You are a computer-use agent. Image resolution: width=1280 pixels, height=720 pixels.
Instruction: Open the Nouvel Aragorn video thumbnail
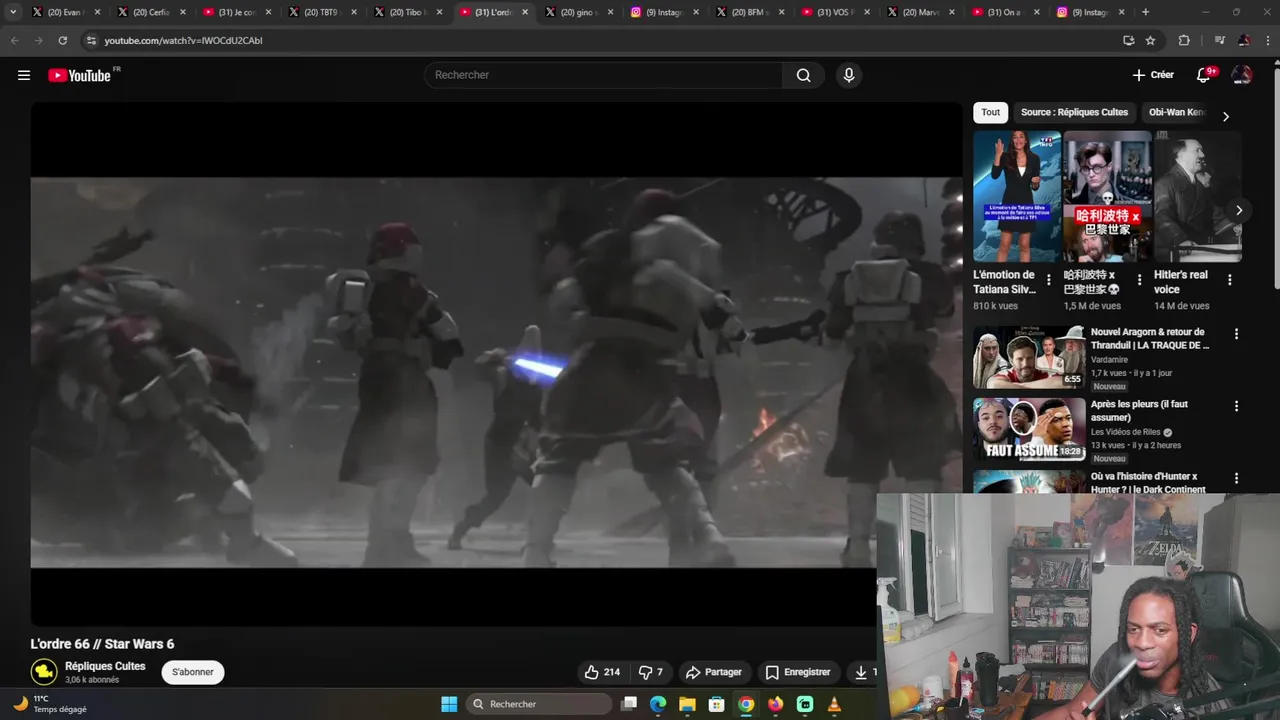click(x=1029, y=357)
